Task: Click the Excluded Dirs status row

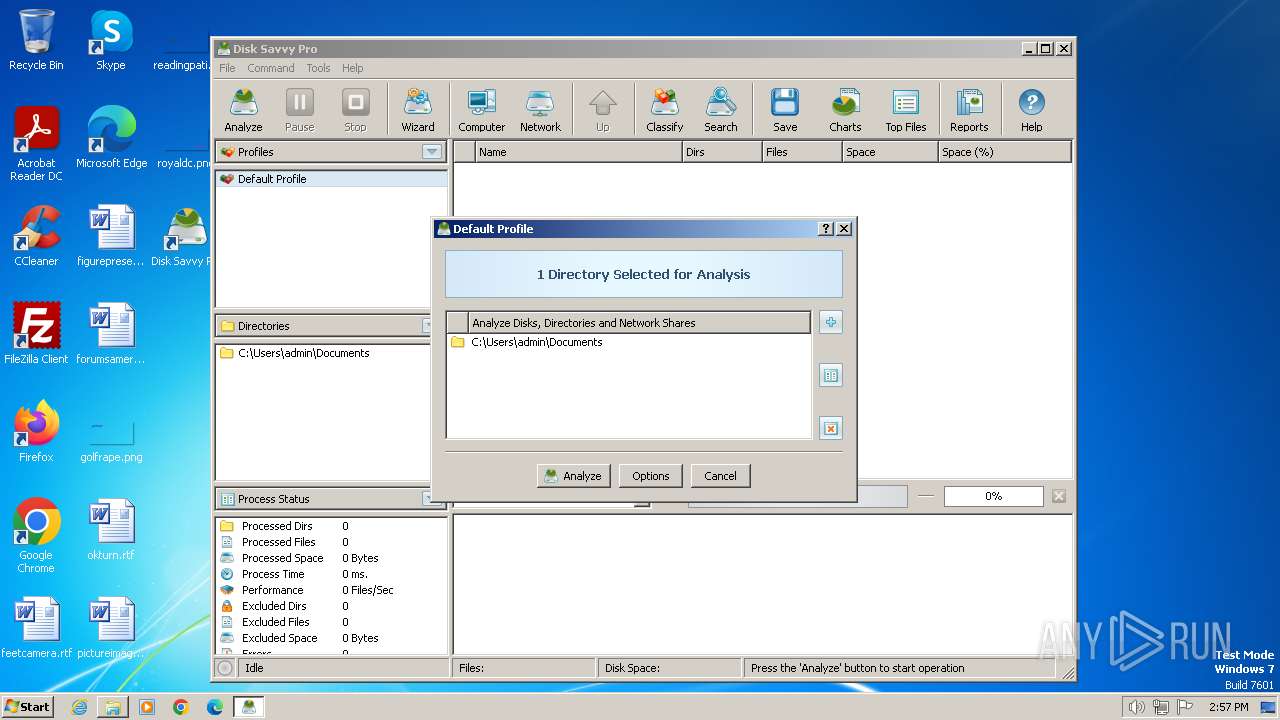Action: pyautogui.click(x=331, y=606)
